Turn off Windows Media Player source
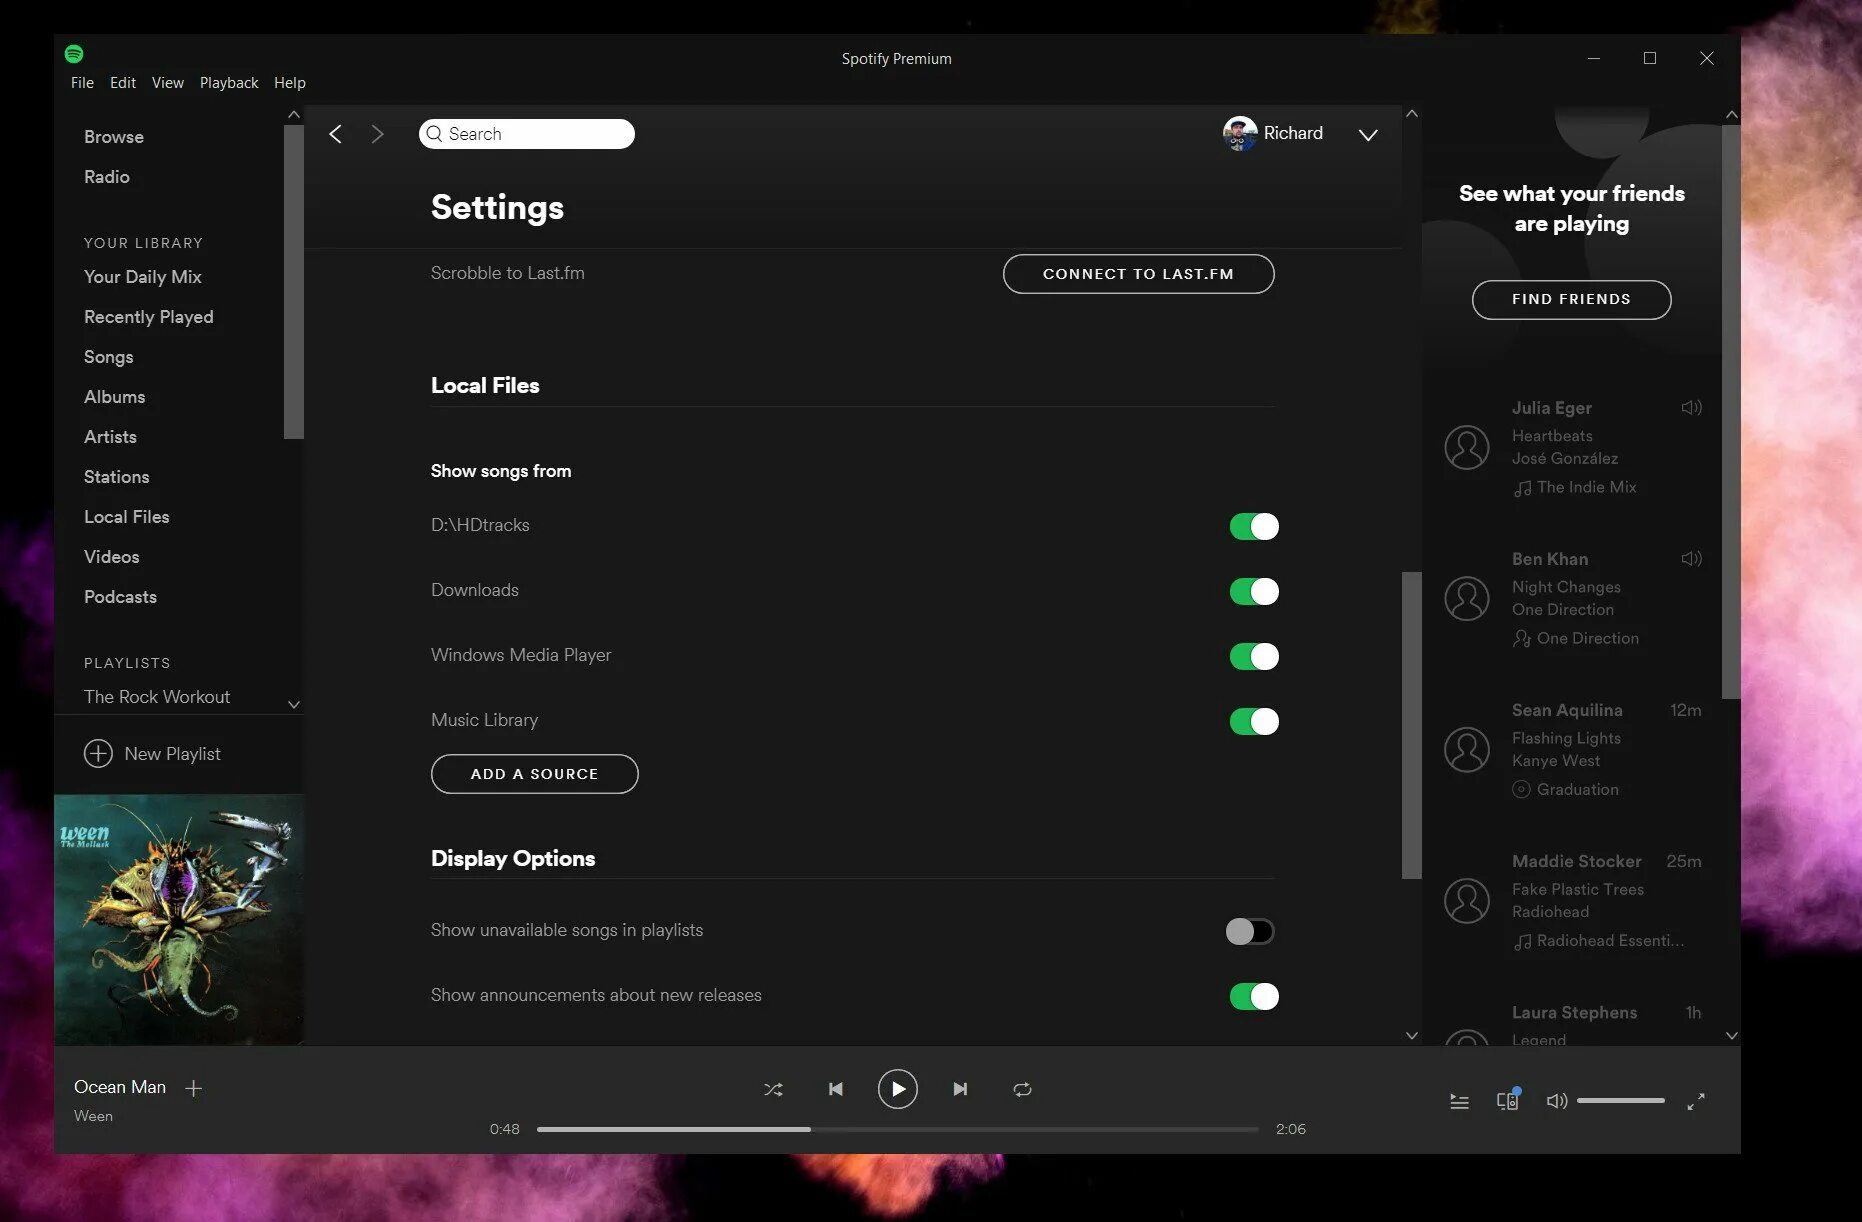 pos(1254,656)
